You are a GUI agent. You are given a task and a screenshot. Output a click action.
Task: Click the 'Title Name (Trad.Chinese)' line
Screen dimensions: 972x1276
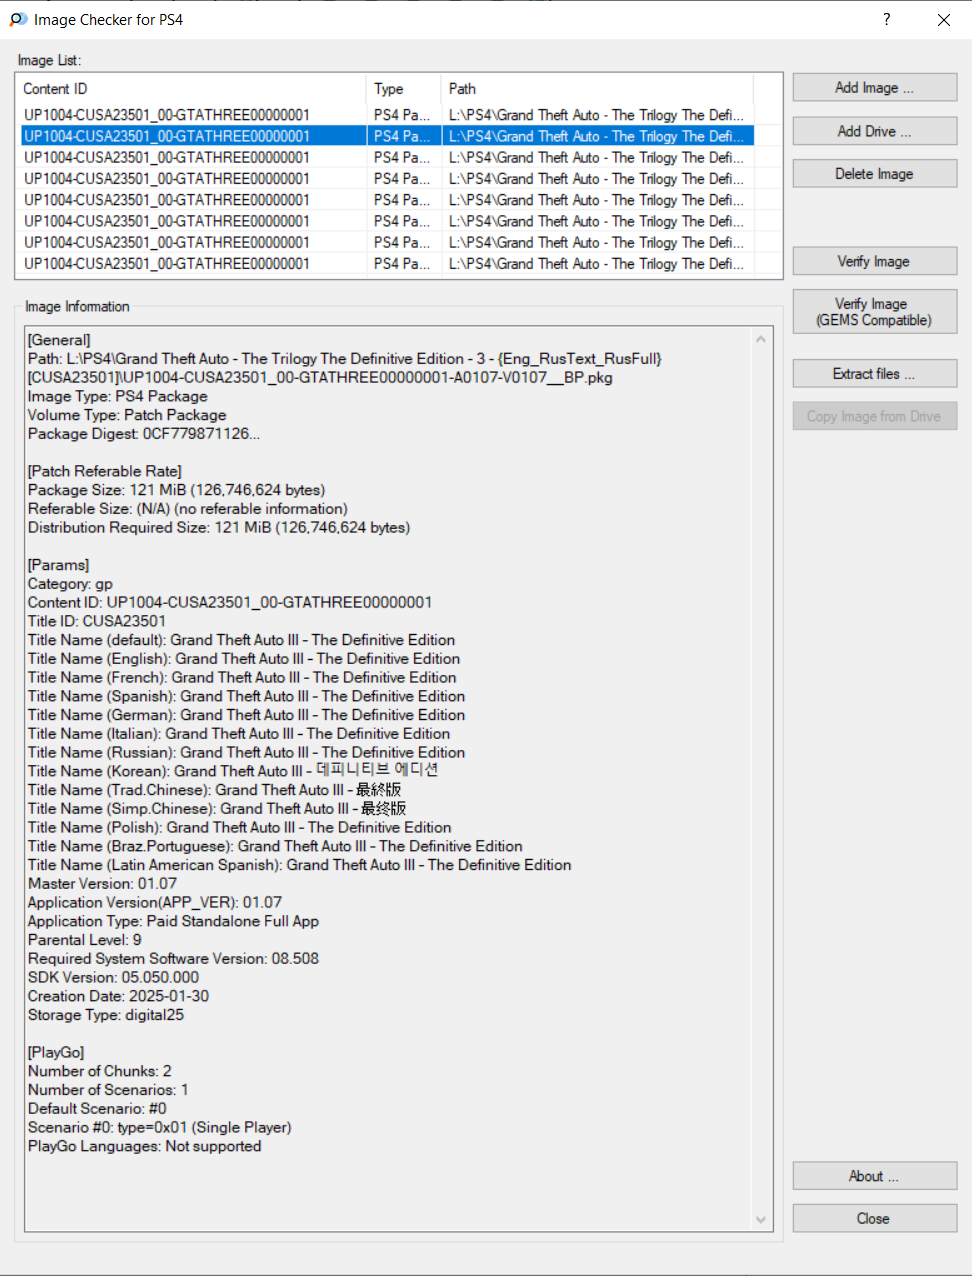click(215, 790)
